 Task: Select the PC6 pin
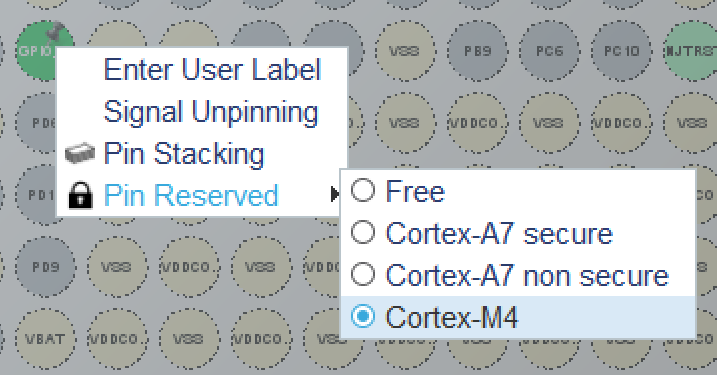[x=549, y=51]
